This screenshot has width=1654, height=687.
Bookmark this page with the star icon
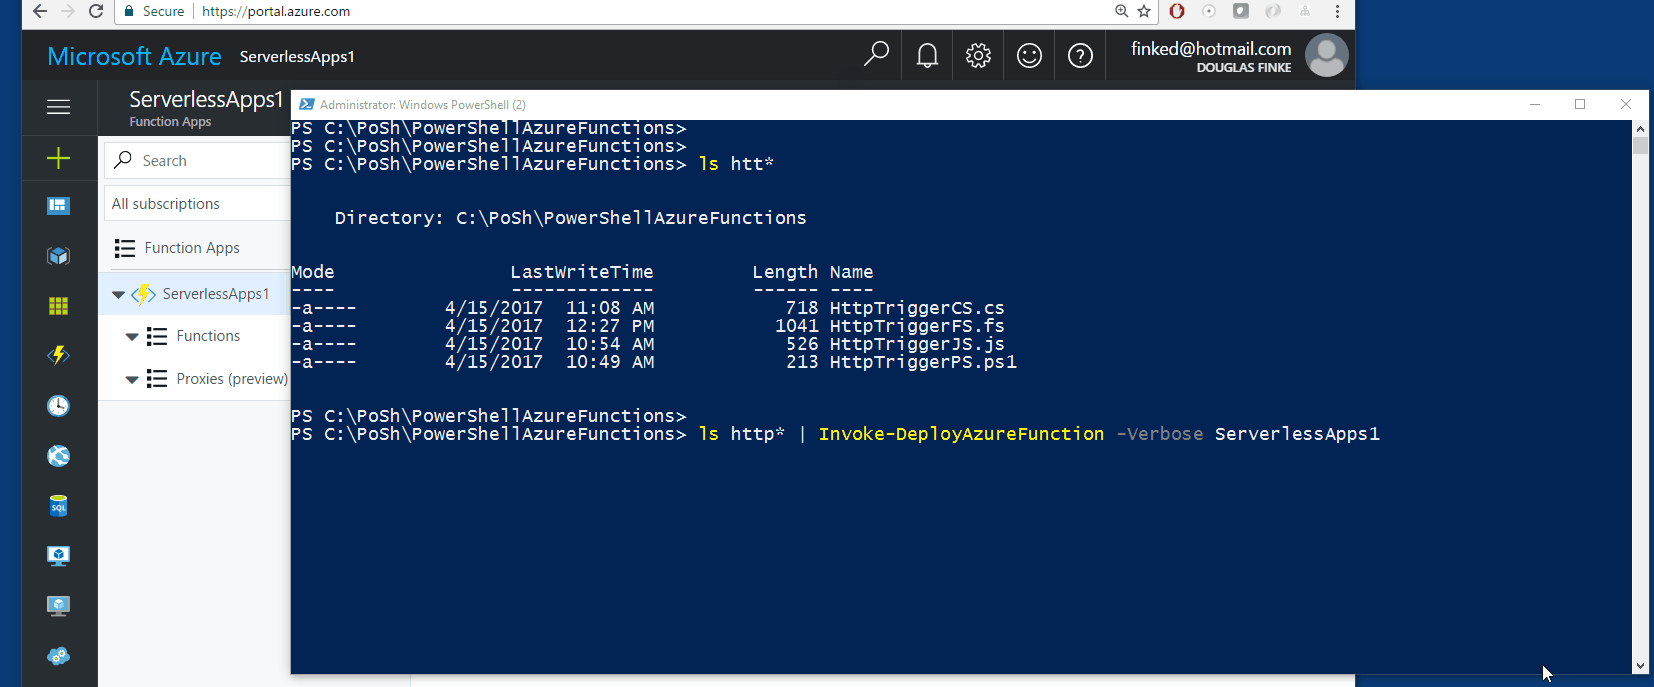(1144, 11)
